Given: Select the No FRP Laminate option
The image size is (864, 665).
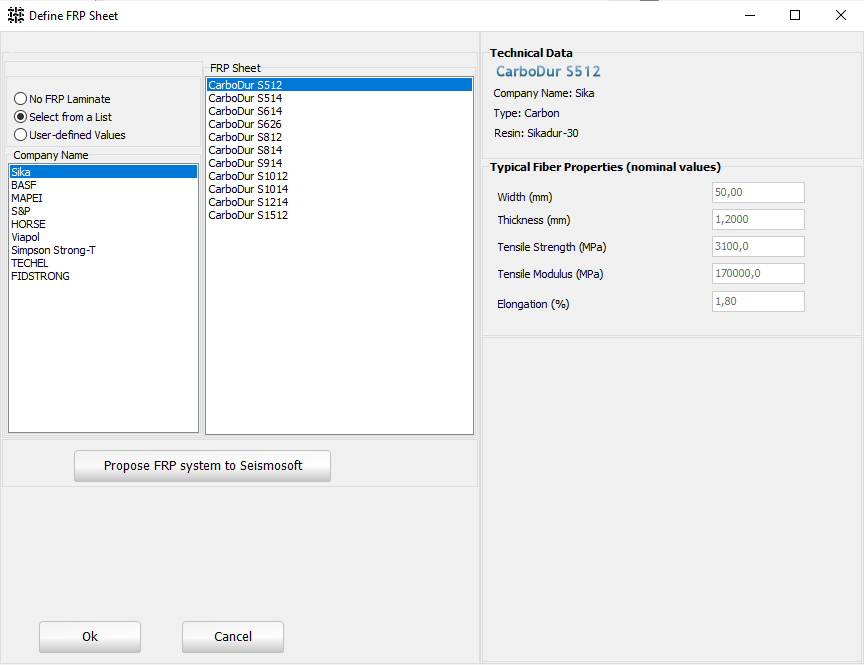Looking at the screenshot, I should coord(62,99).
